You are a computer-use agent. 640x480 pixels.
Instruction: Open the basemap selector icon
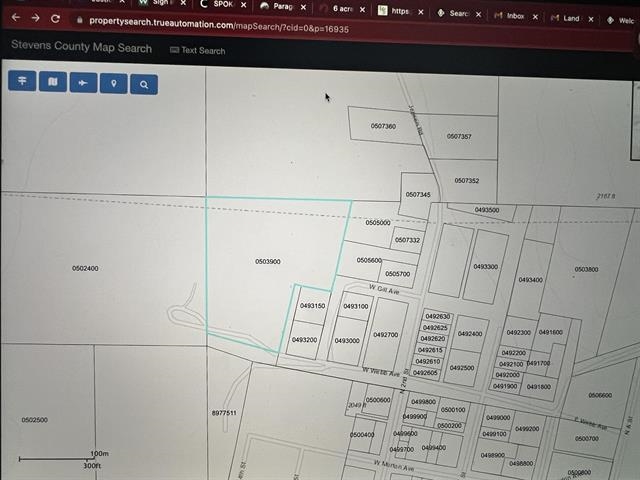pyautogui.click(x=52, y=84)
